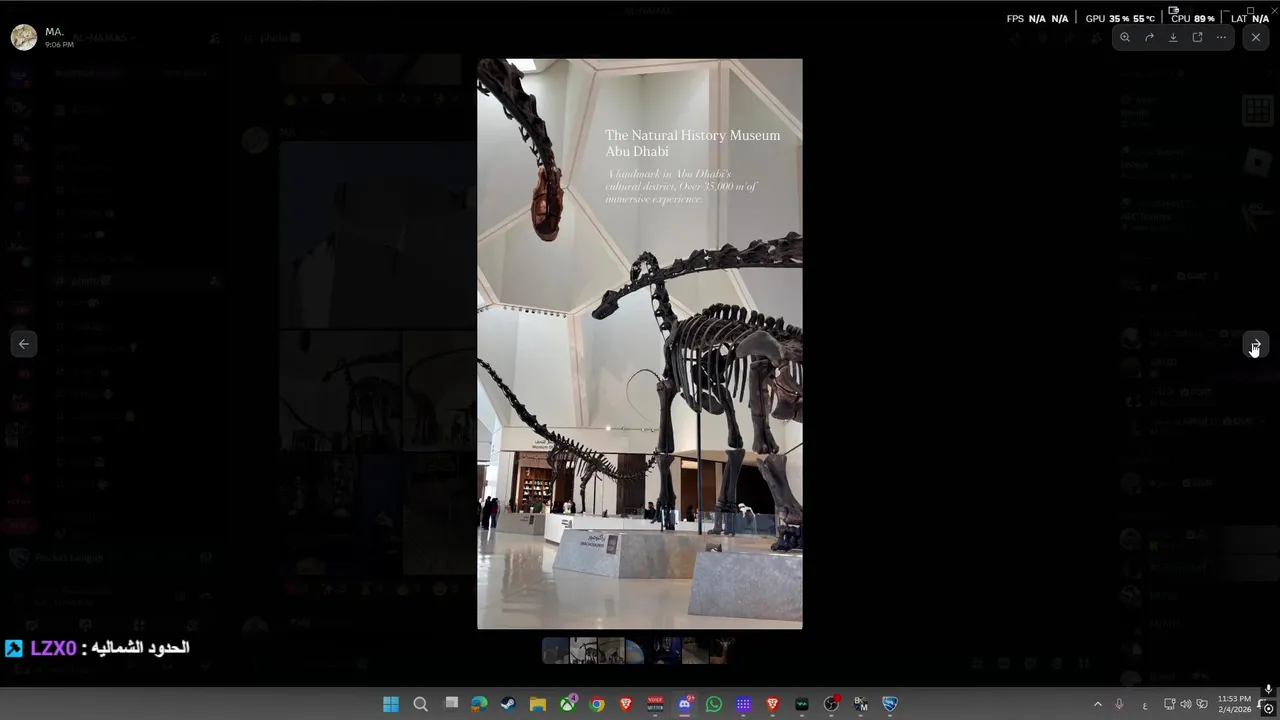Viewport: 1280px width, 720px height.
Task: Open File Explorer from the taskbar
Action: [538, 704]
